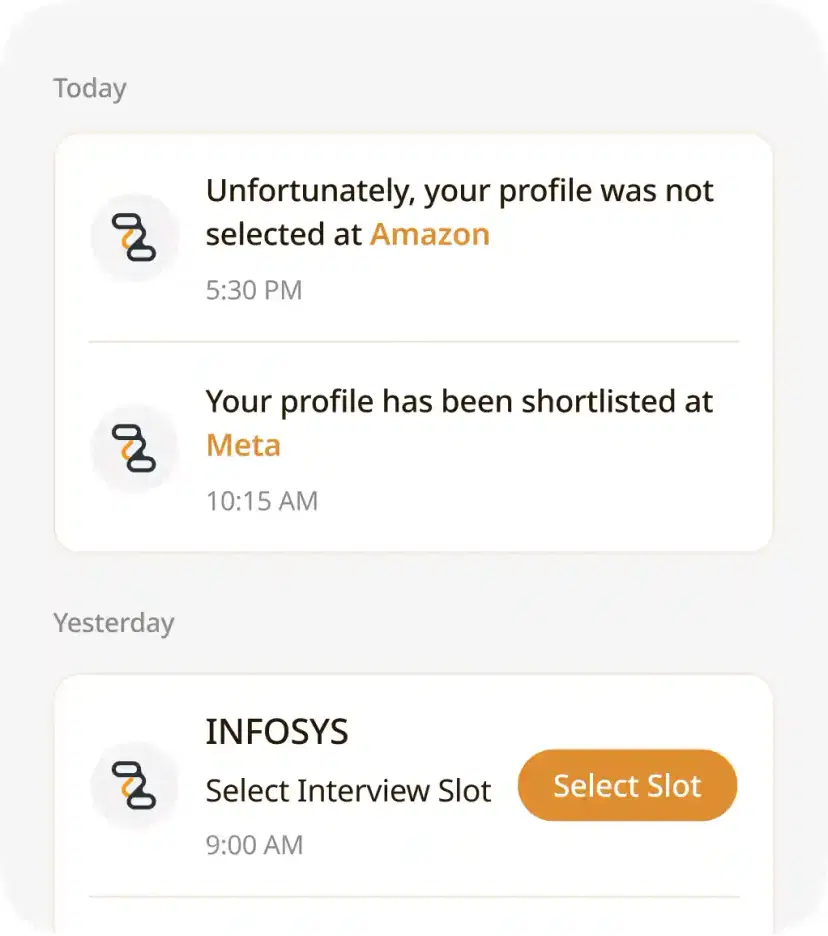
Task: Click the 5:30 PM timestamp
Action: [x=254, y=291]
